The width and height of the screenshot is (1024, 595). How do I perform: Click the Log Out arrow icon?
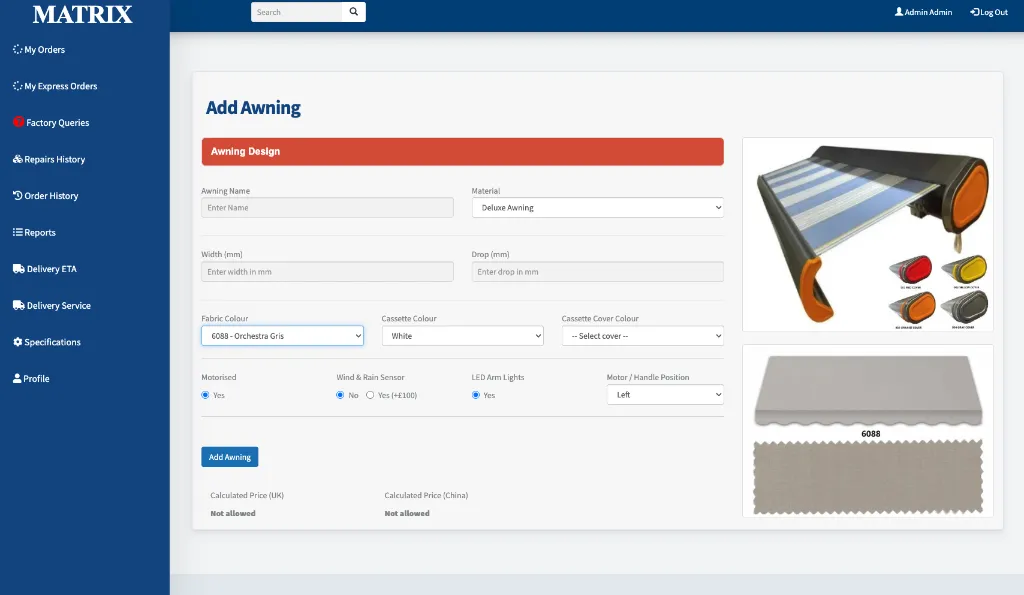[974, 12]
